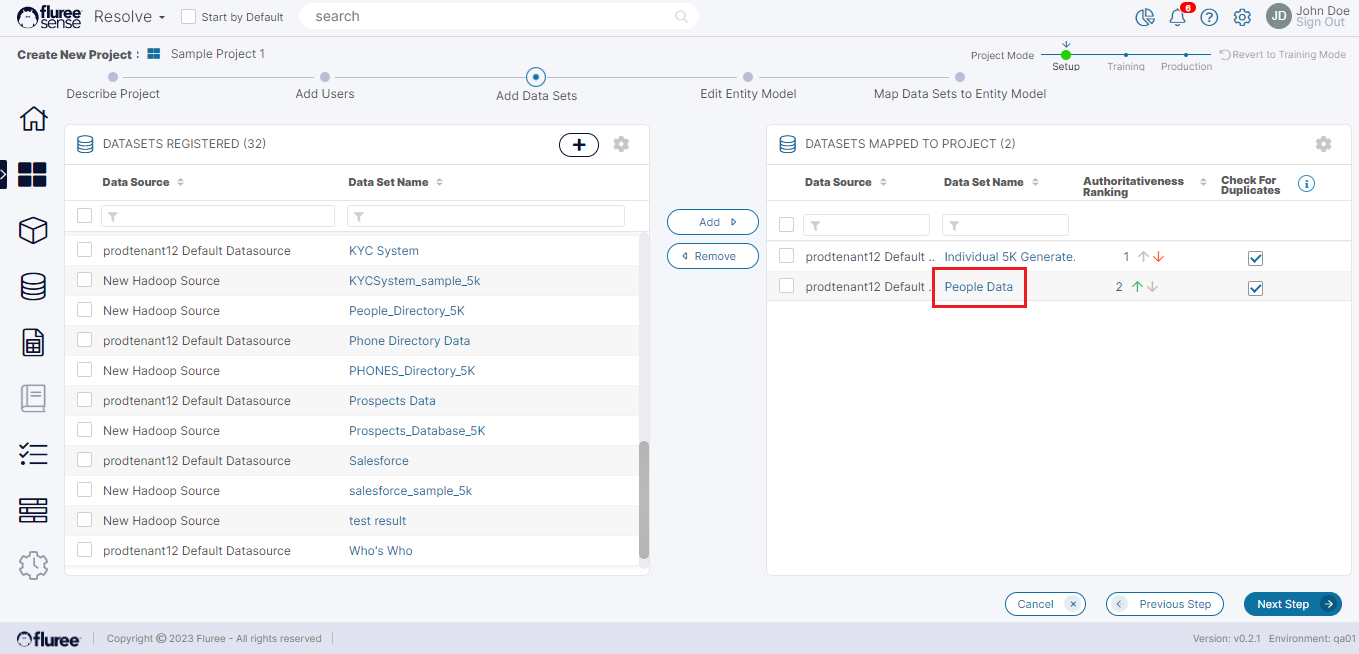Select the KYC System dataset checkbox
Viewport: 1359px width, 654px height.
(85, 250)
